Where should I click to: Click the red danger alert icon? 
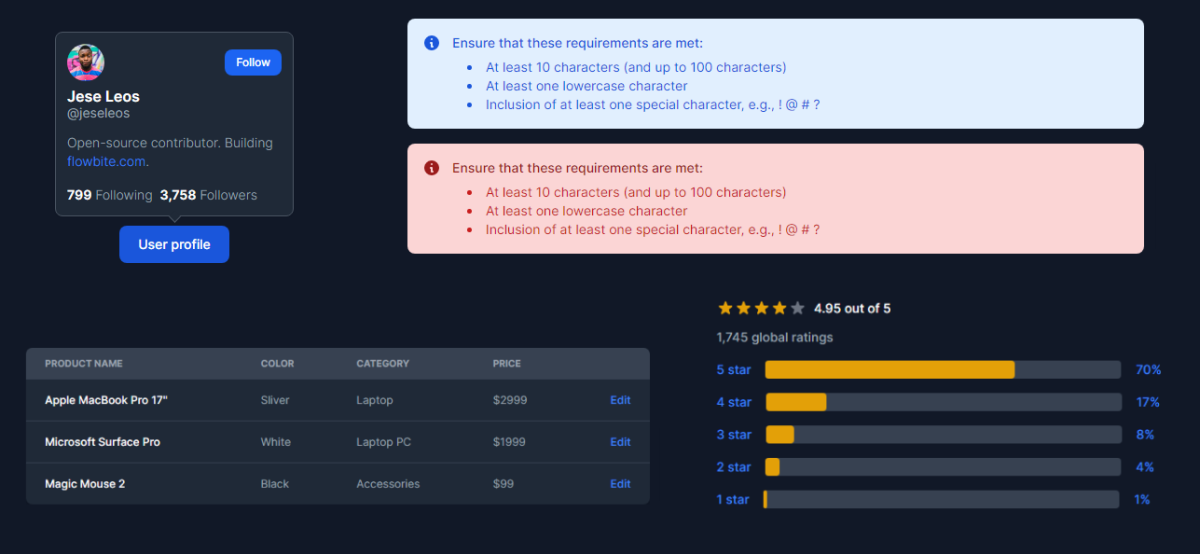tap(432, 168)
